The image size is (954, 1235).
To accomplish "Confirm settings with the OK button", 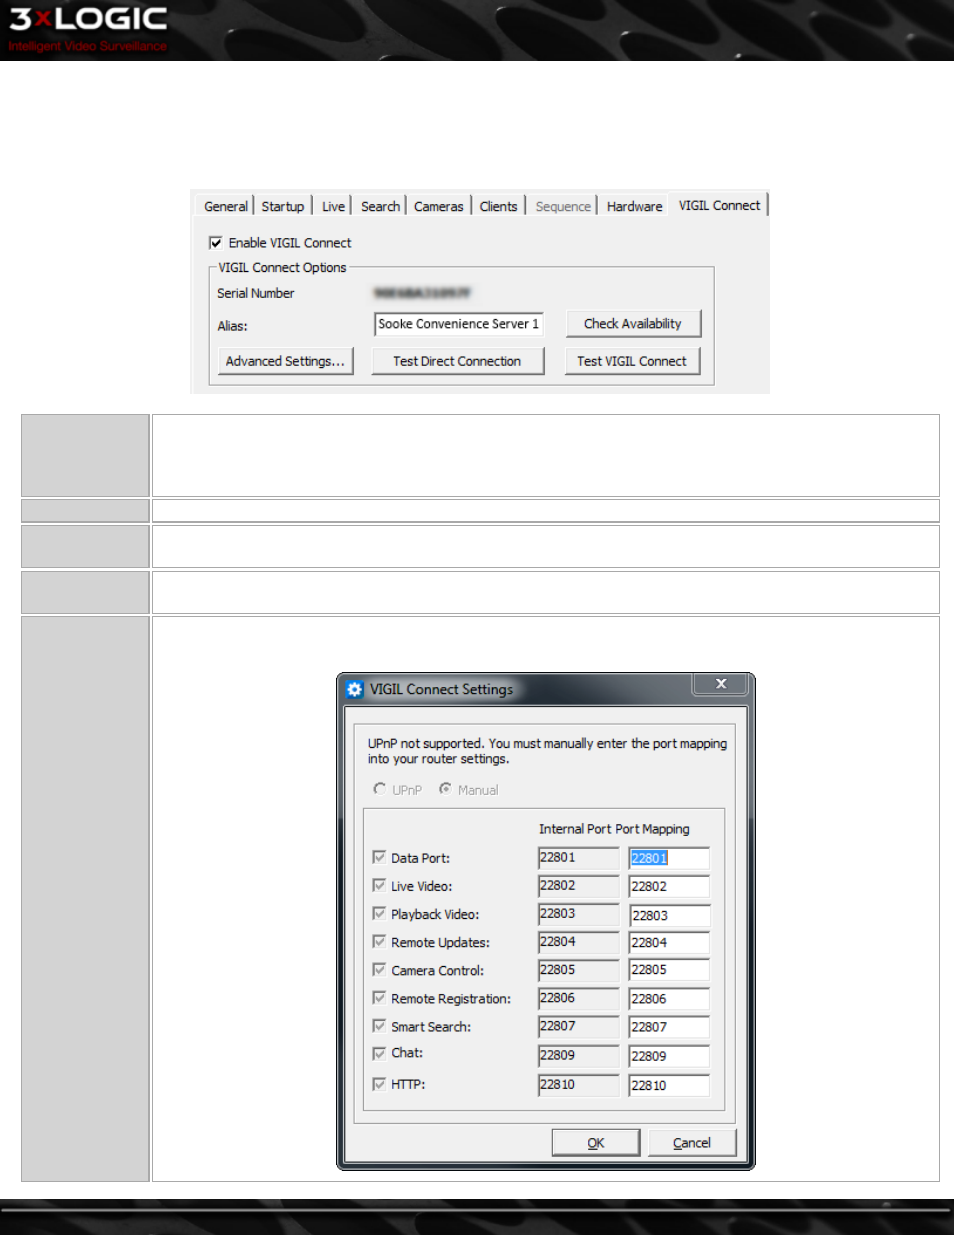I will [x=596, y=1143].
